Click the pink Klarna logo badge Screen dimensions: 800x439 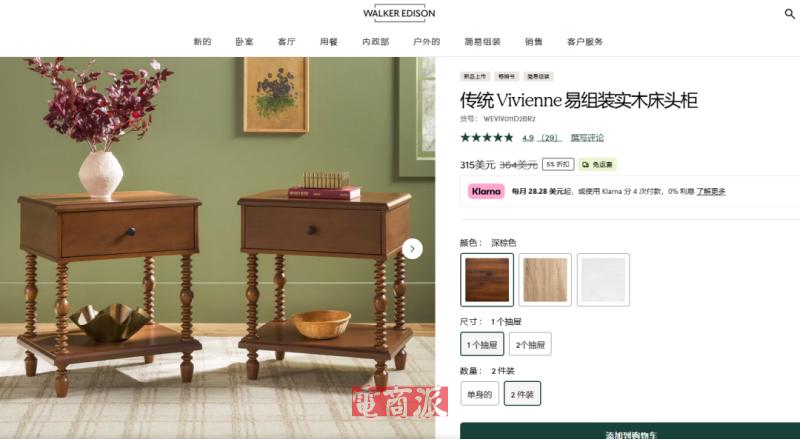click(486, 191)
